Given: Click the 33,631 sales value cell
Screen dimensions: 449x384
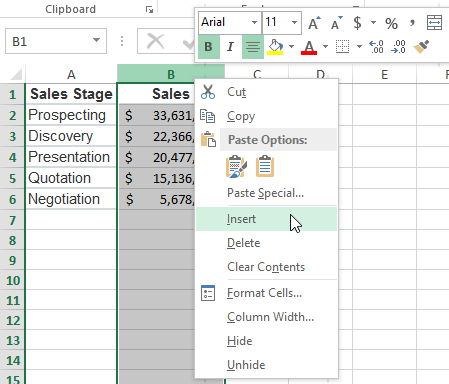Looking at the screenshot, I should pyautogui.click(x=156, y=115).
